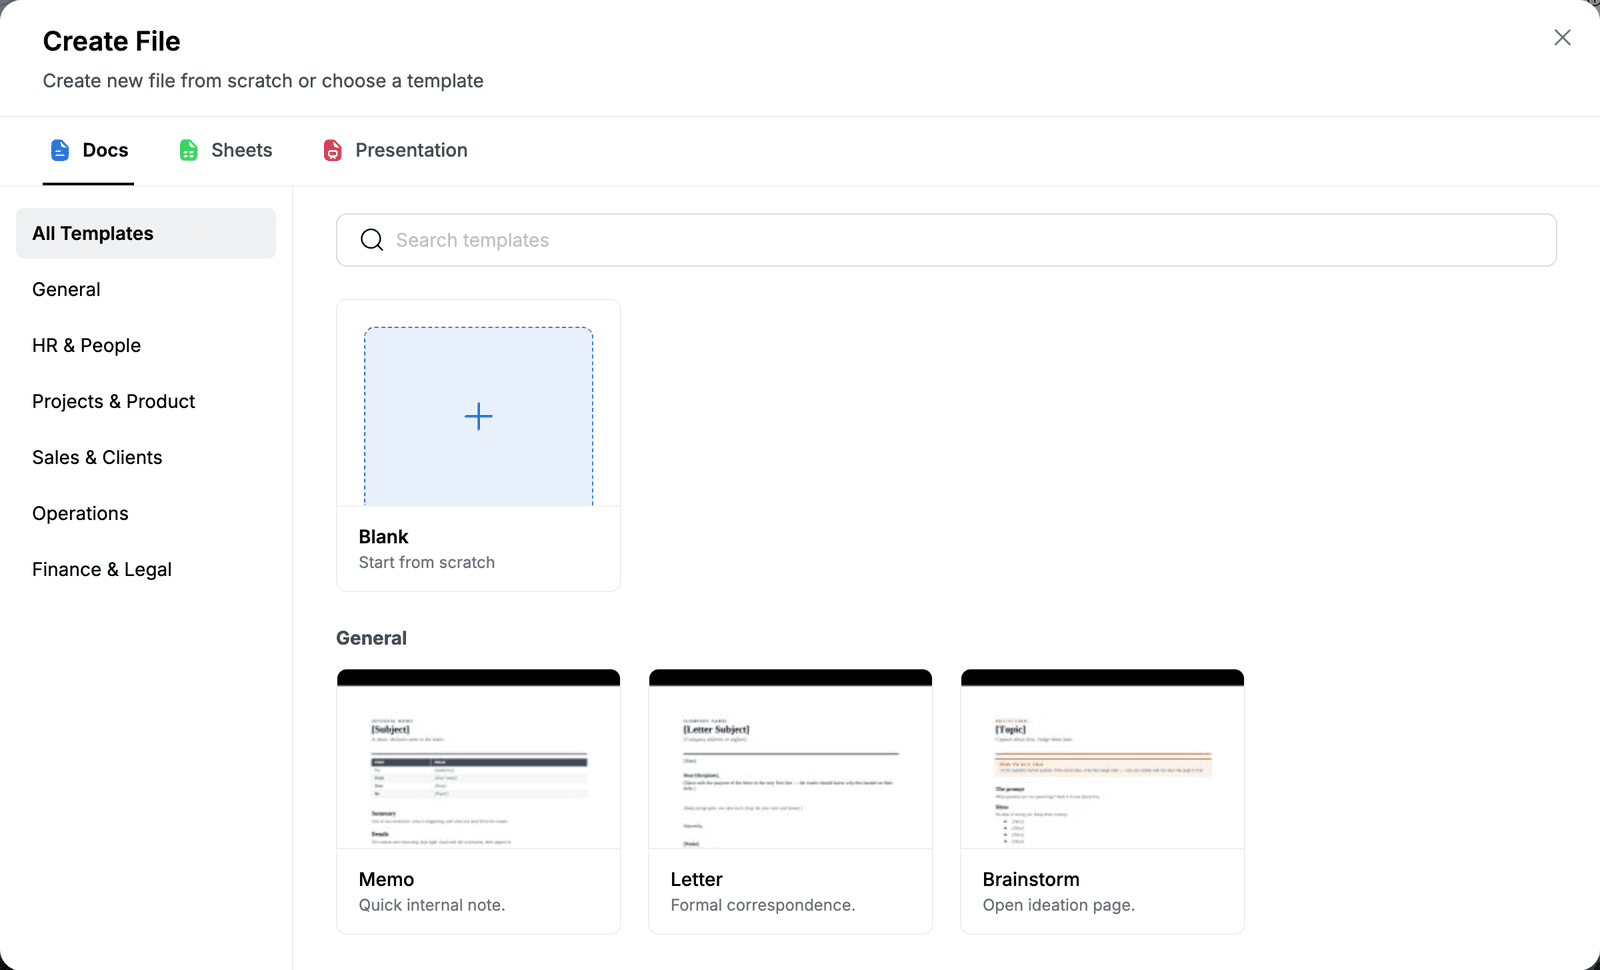Click 'Open ideation page.' description
Viewport: 1600px width, 970px height.
click(x=1059, y=905)
